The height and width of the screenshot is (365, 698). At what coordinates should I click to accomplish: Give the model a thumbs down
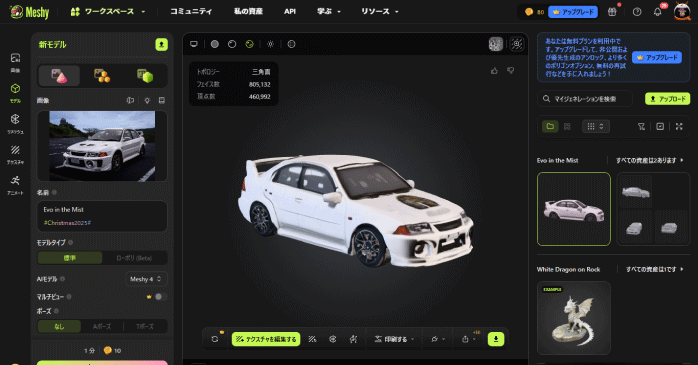pos(511,71)
